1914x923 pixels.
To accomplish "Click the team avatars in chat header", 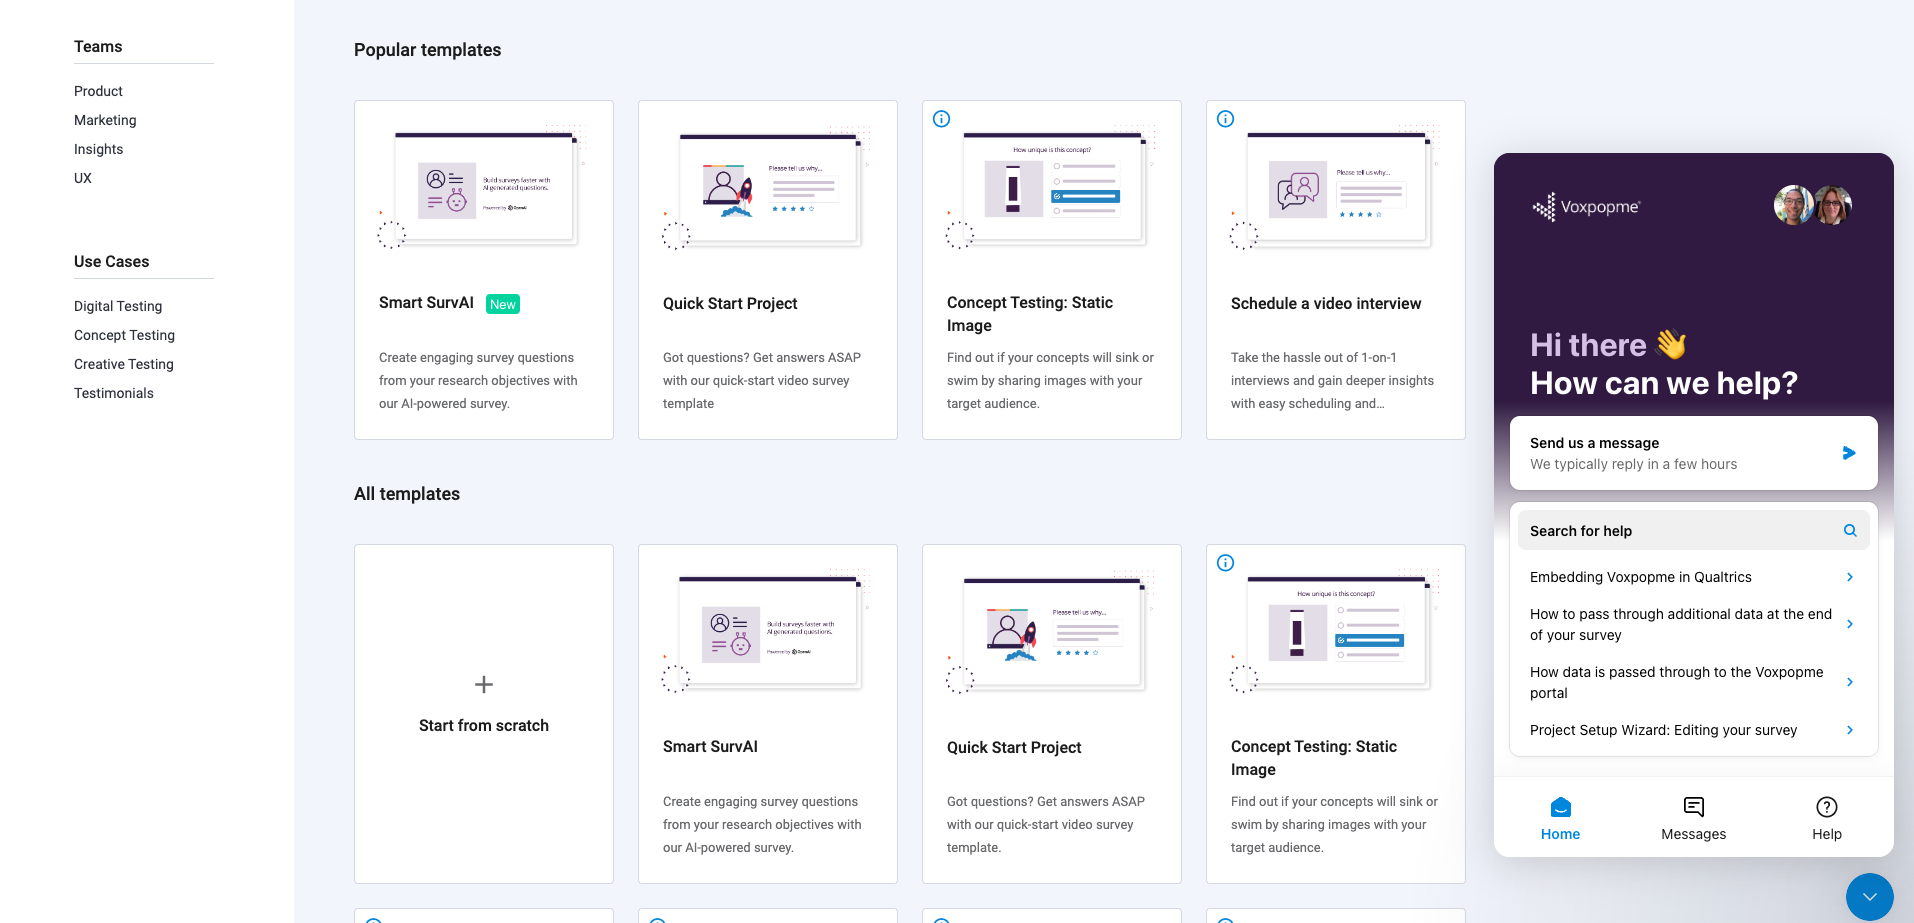I will coord(1813,205).
